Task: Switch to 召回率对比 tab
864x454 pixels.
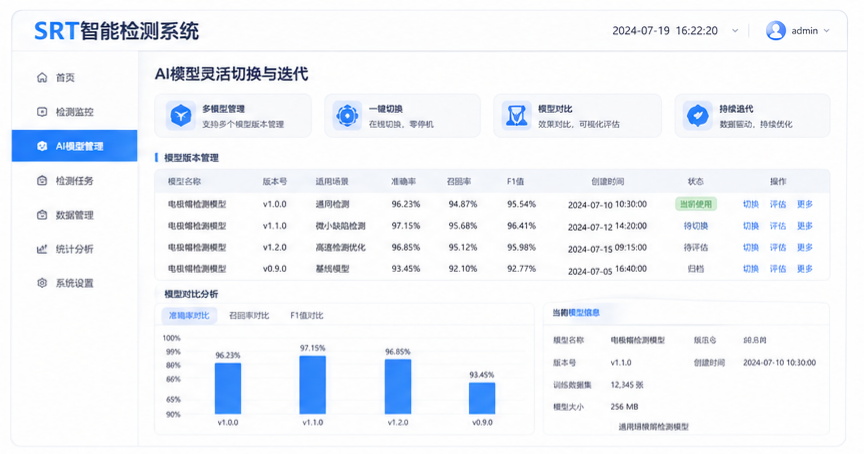Action: (249, 316)
